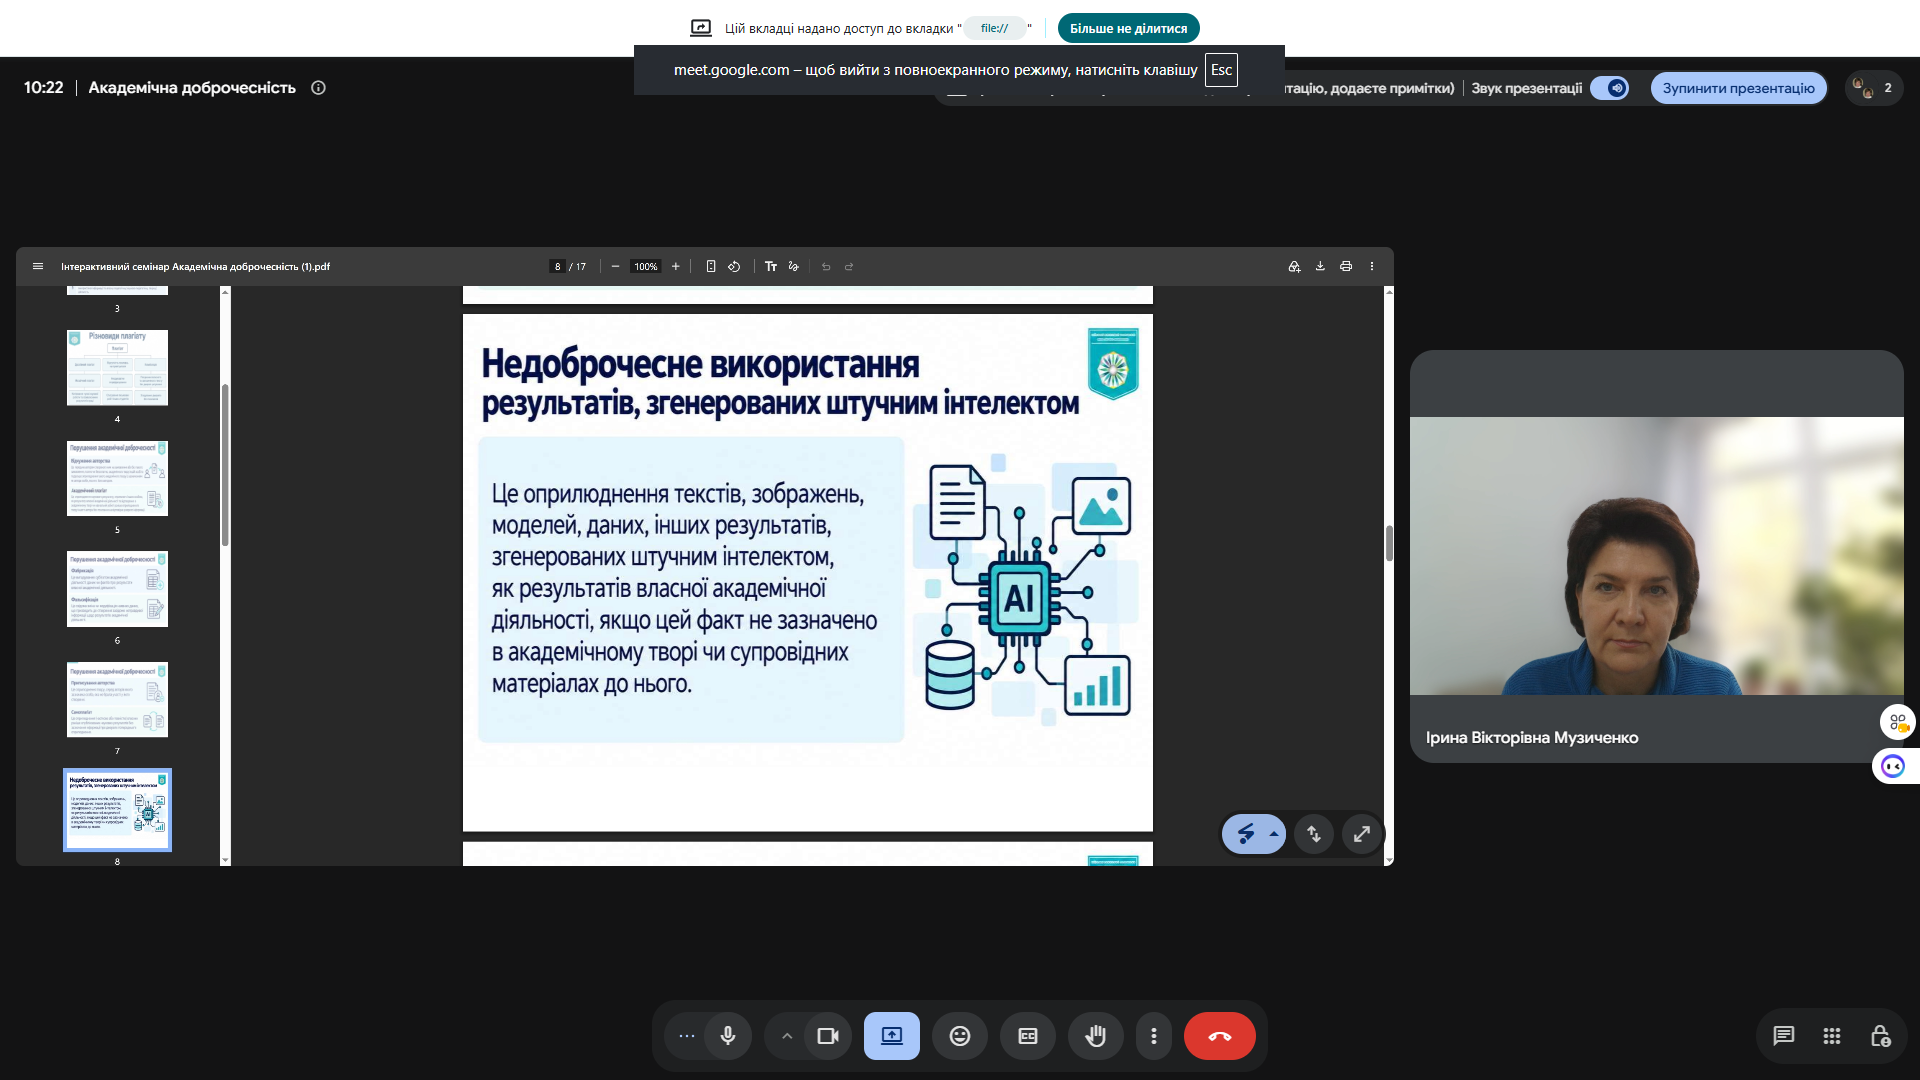Toggle the PDF sidebar menu icon
The height and width of the screenshot is (1080, 1920).
click(x=38, y=266)
